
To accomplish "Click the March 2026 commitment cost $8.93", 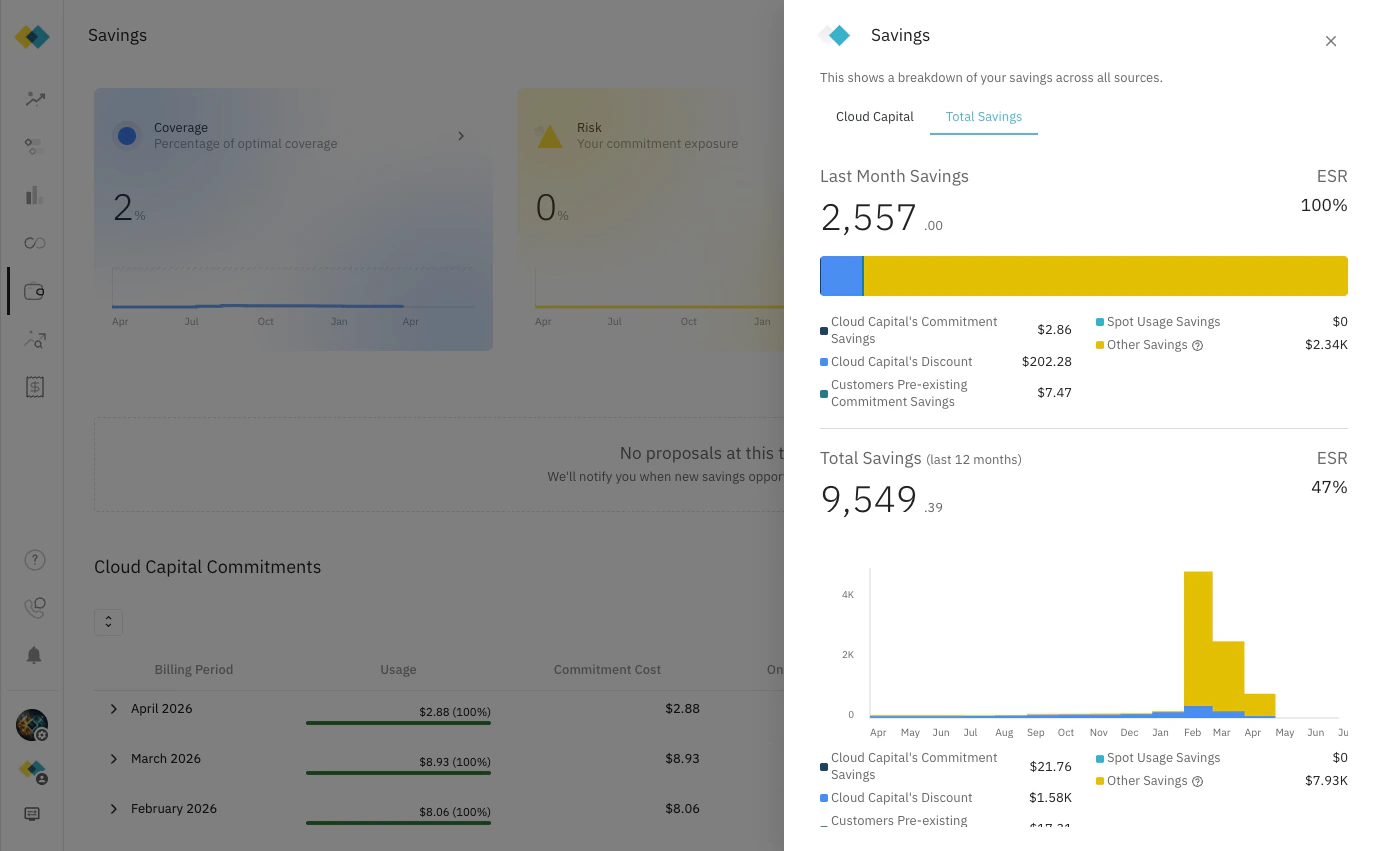I will coord(682,758).
